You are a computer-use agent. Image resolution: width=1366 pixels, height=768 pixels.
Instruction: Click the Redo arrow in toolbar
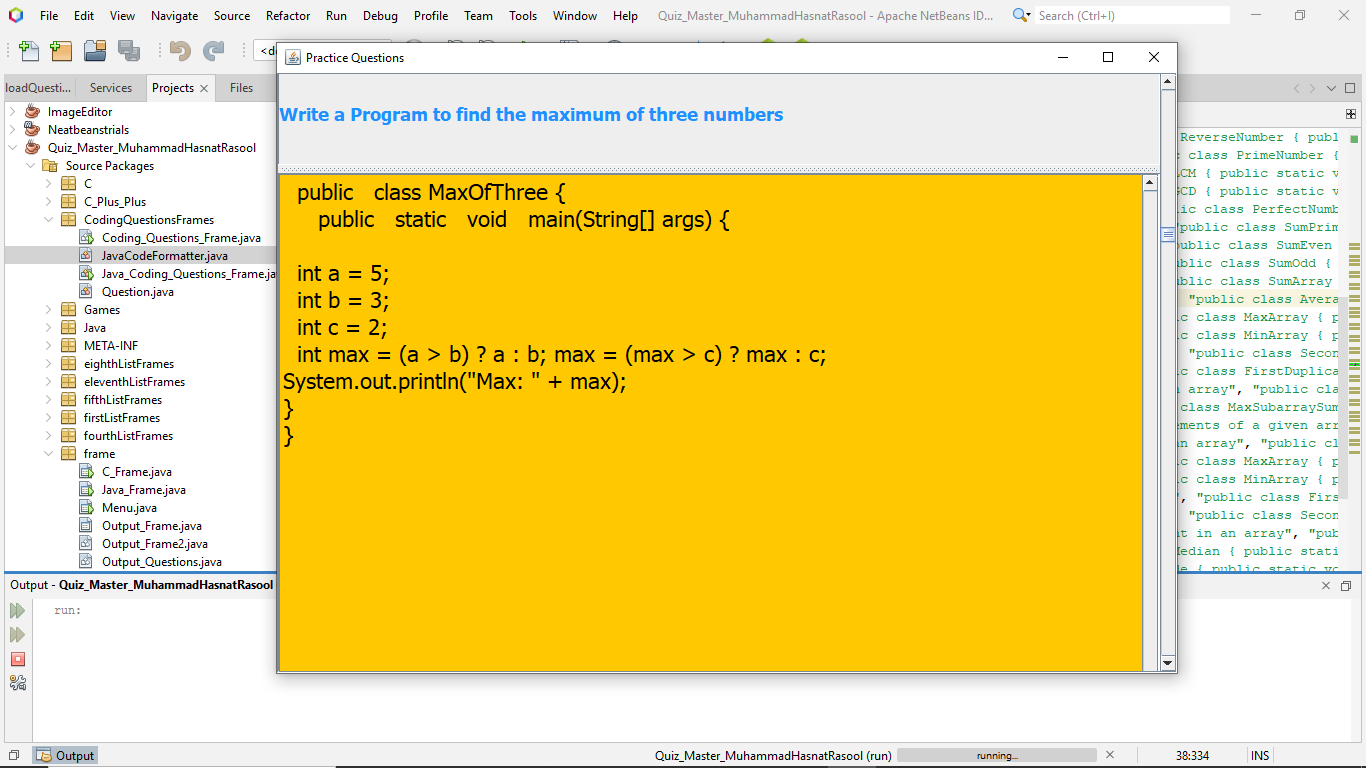pos(213,51)
